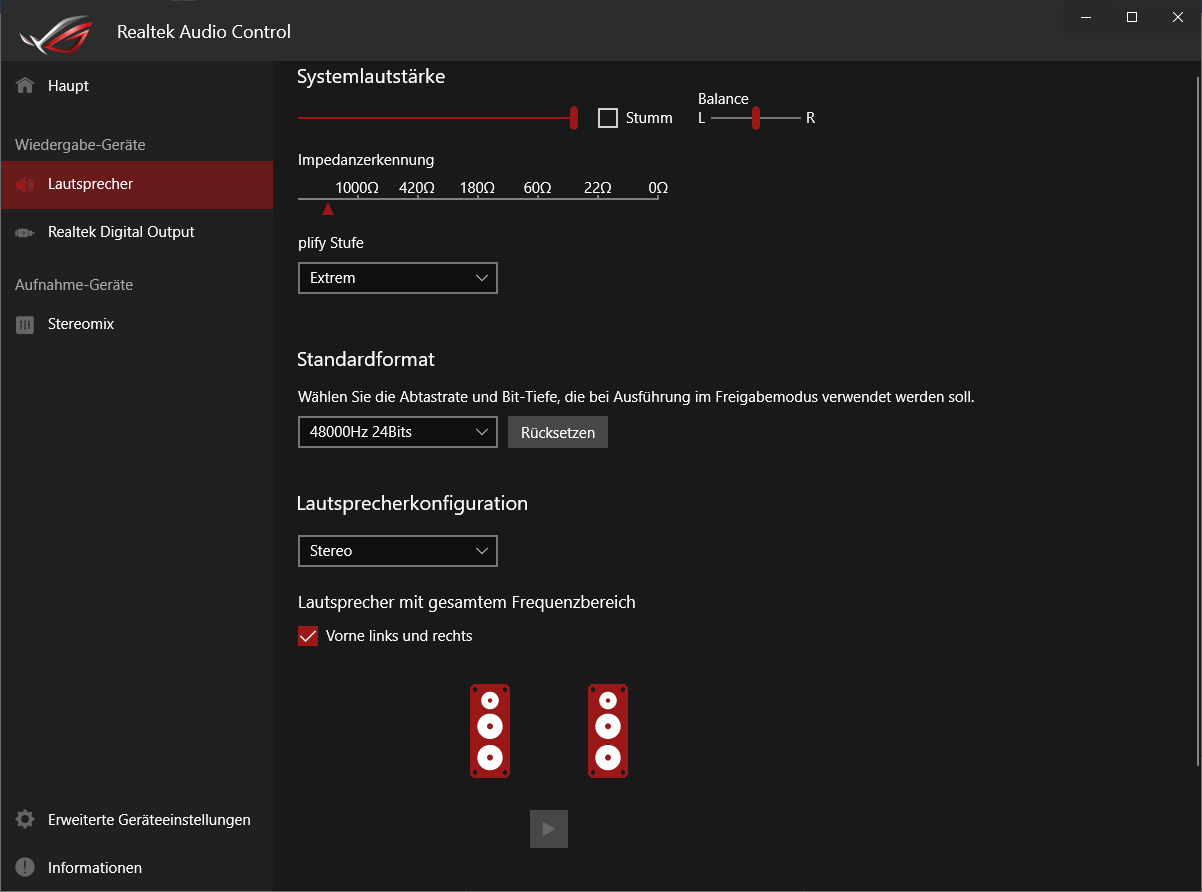The height and width of the screenshot is (892, 1202).
Task: Open Erweiterte Geräteeinstellungen
Action: point(137,820)
